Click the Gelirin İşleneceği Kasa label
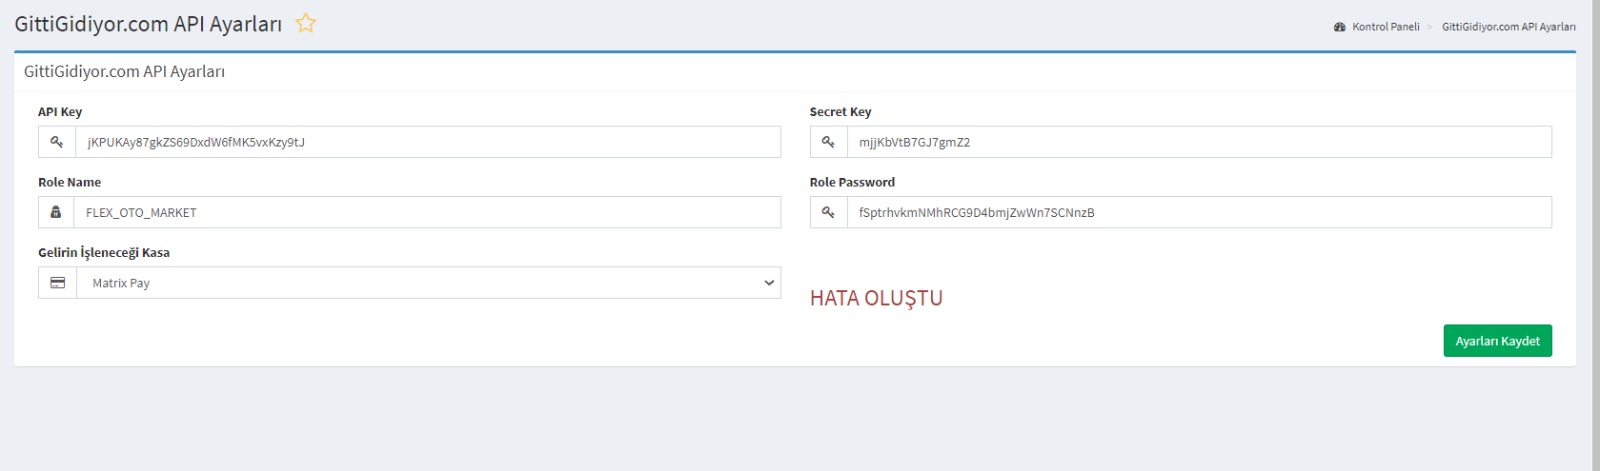Screen dimensions: 1600x471 coord(104,253)
